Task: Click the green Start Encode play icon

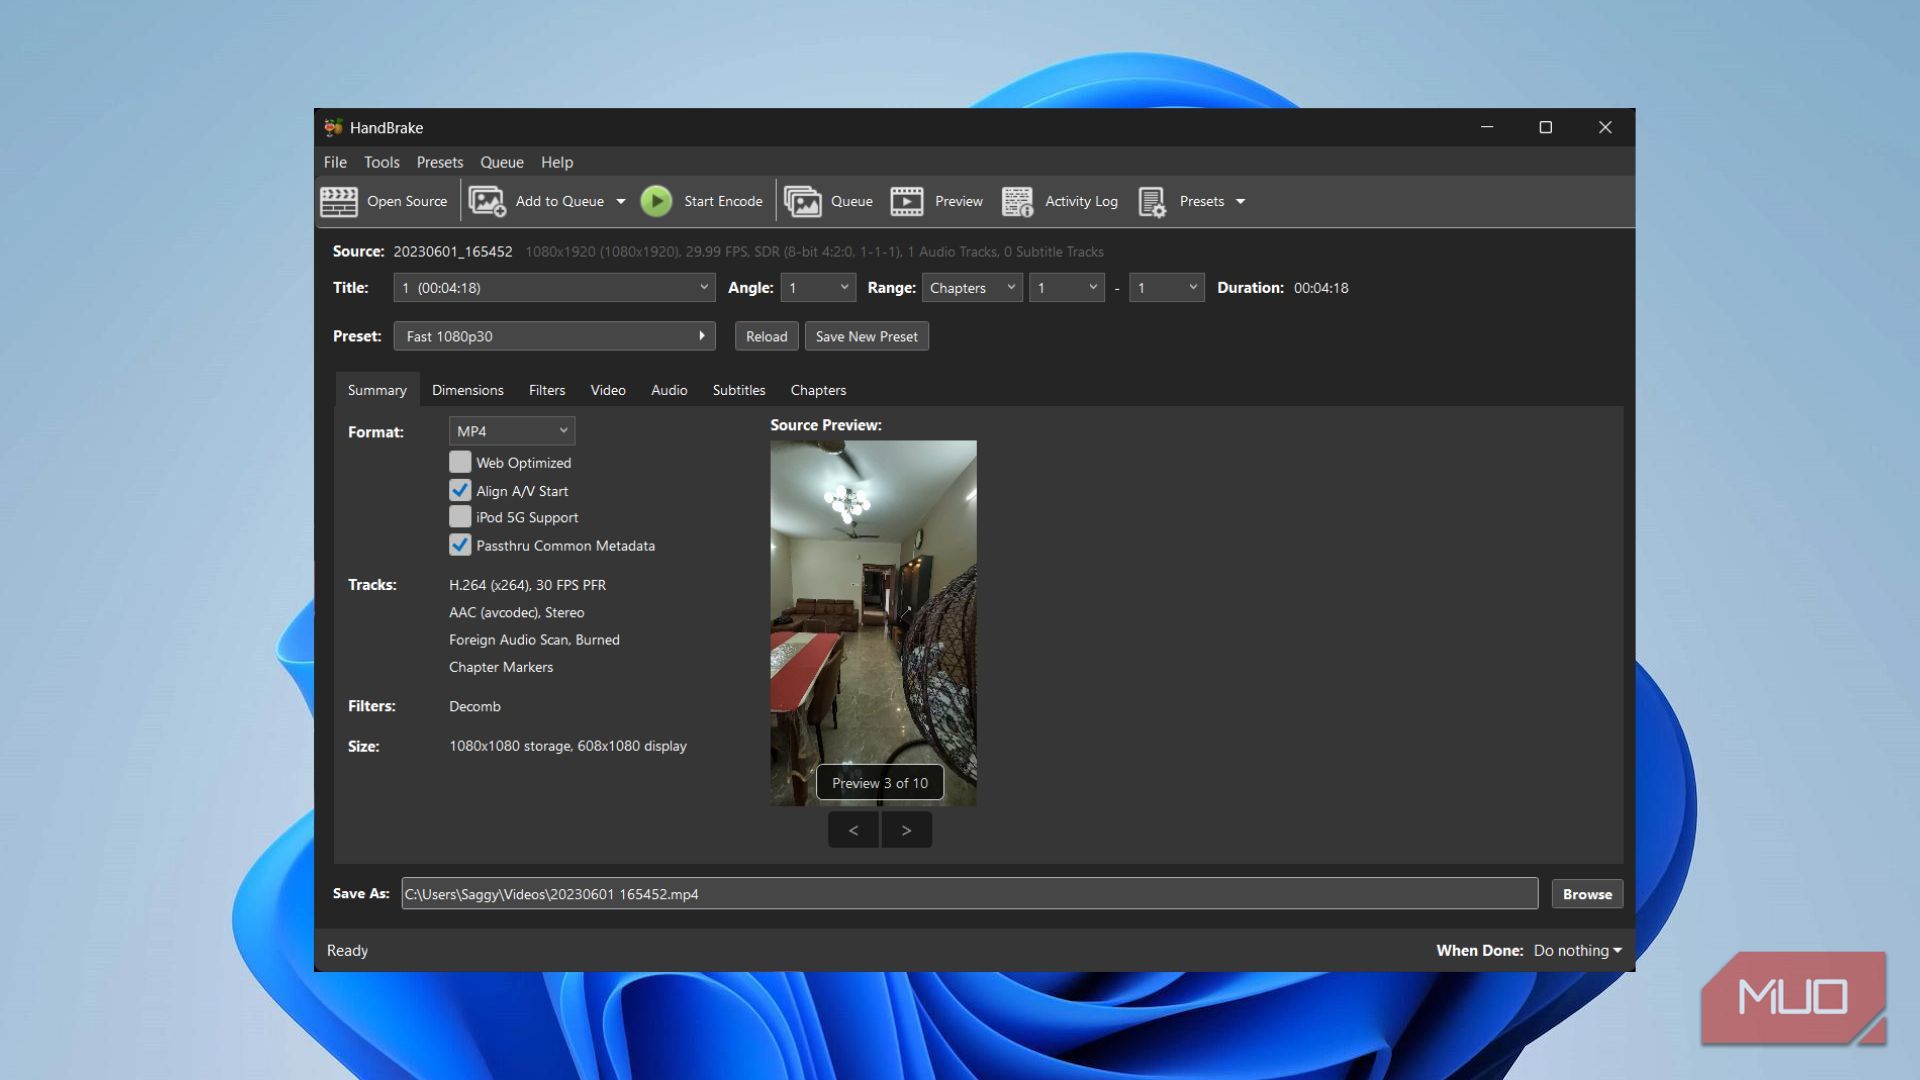Action: 656,201
